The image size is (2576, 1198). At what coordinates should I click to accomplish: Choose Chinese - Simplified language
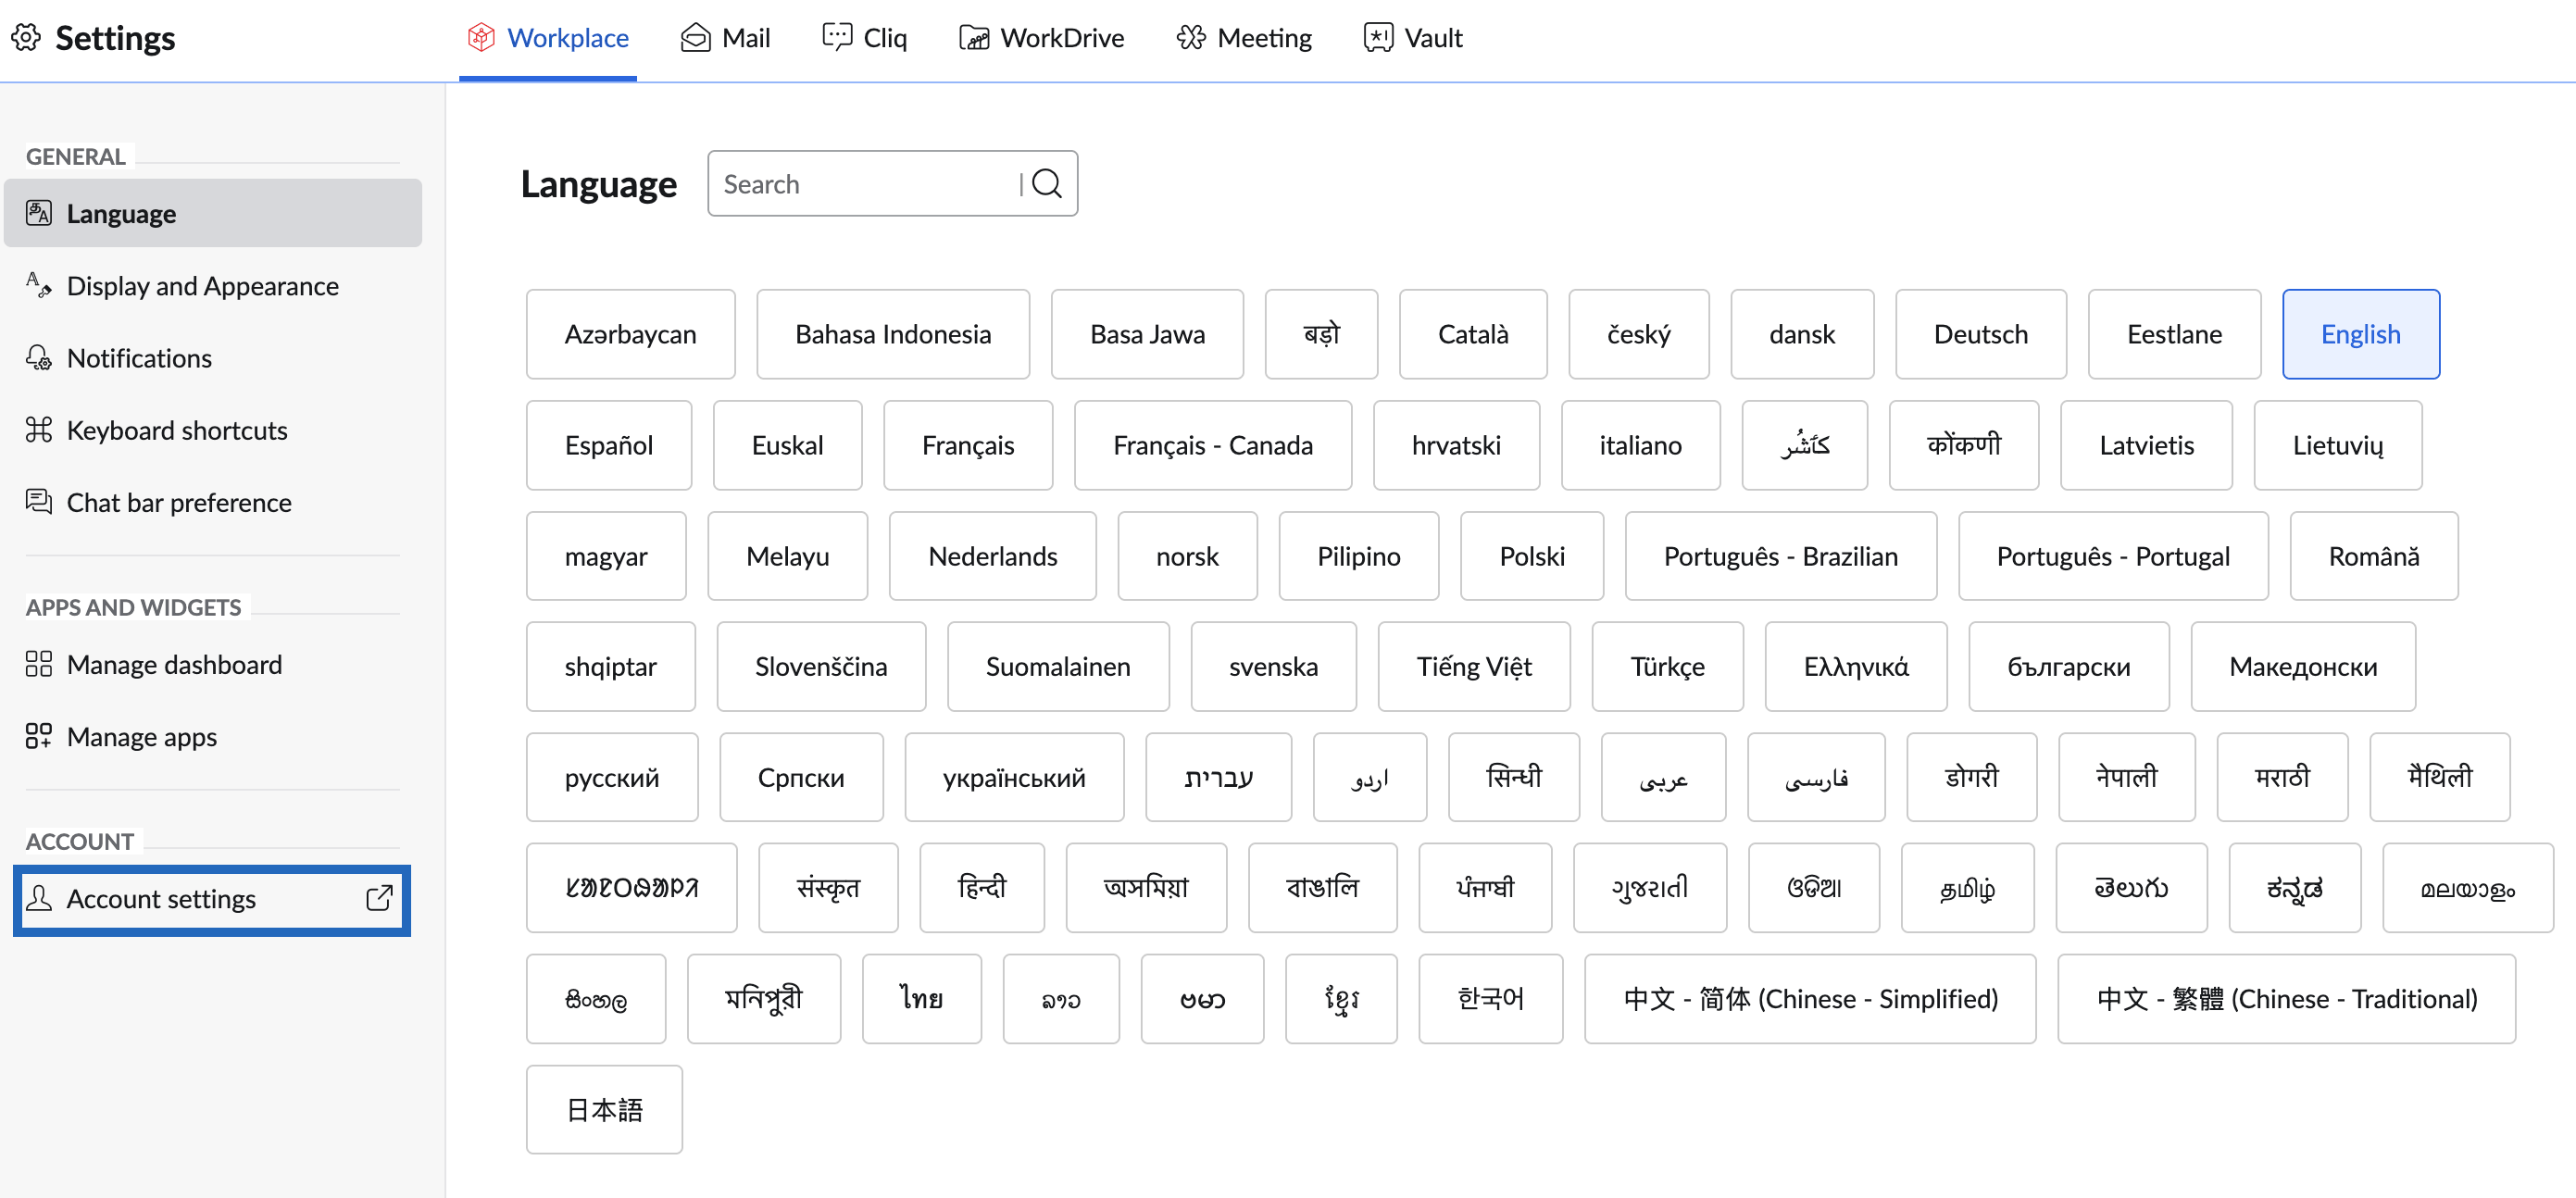(1810, 998)
